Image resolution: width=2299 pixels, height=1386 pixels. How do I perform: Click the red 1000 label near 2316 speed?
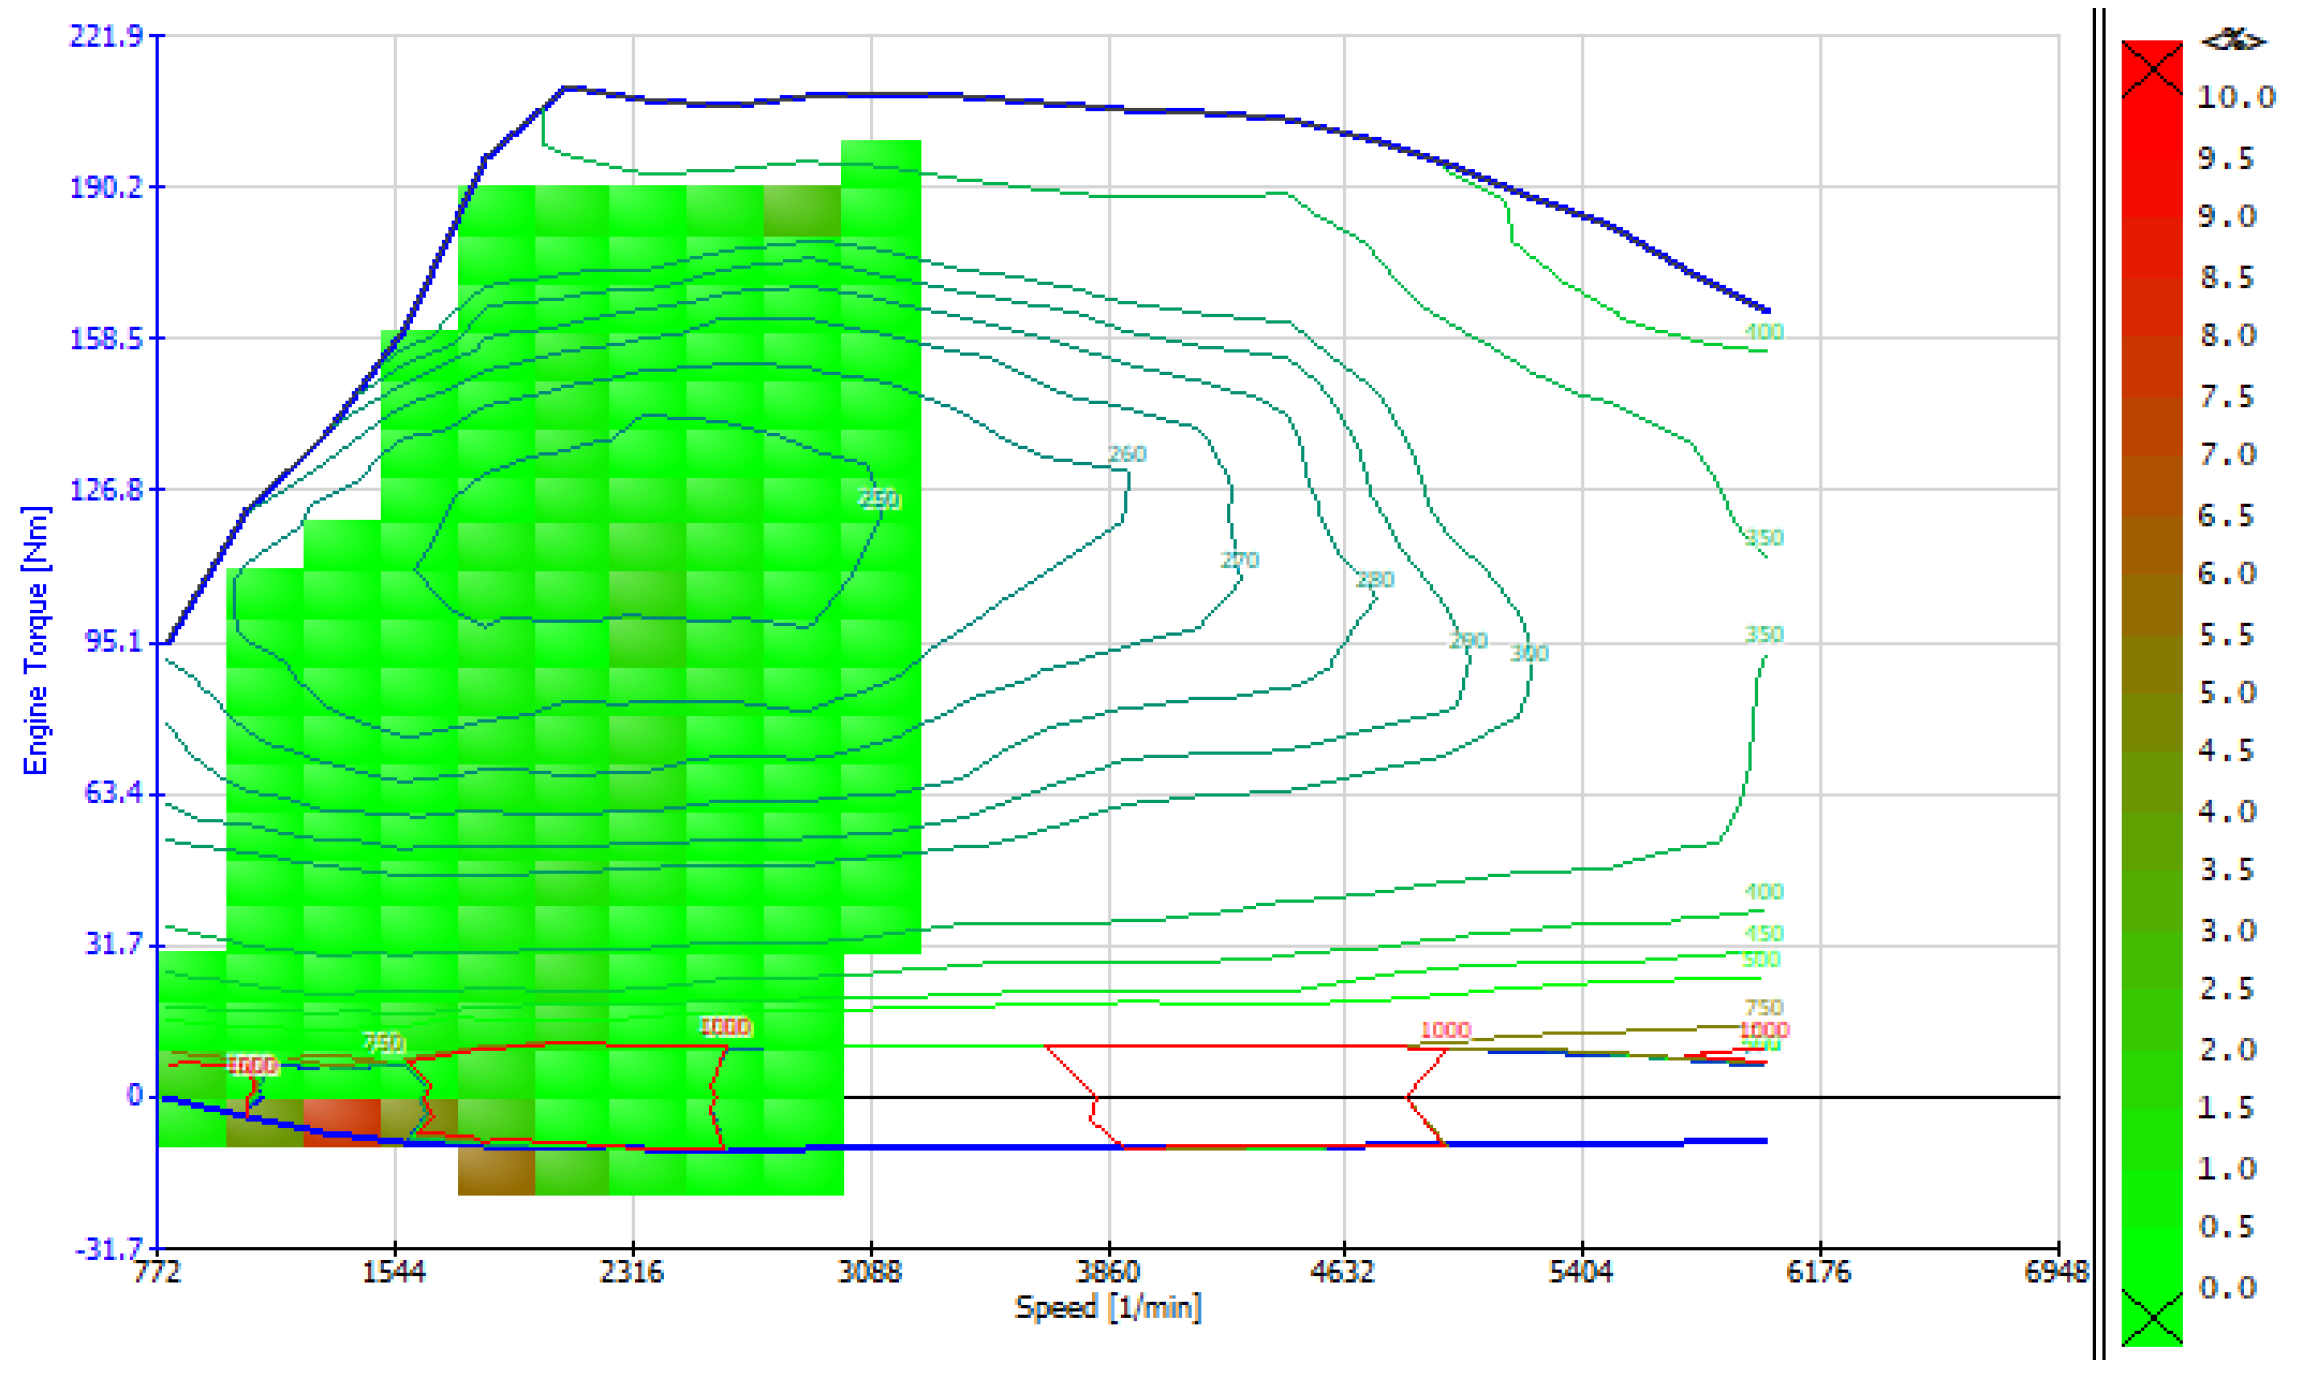click(724, 1027)
